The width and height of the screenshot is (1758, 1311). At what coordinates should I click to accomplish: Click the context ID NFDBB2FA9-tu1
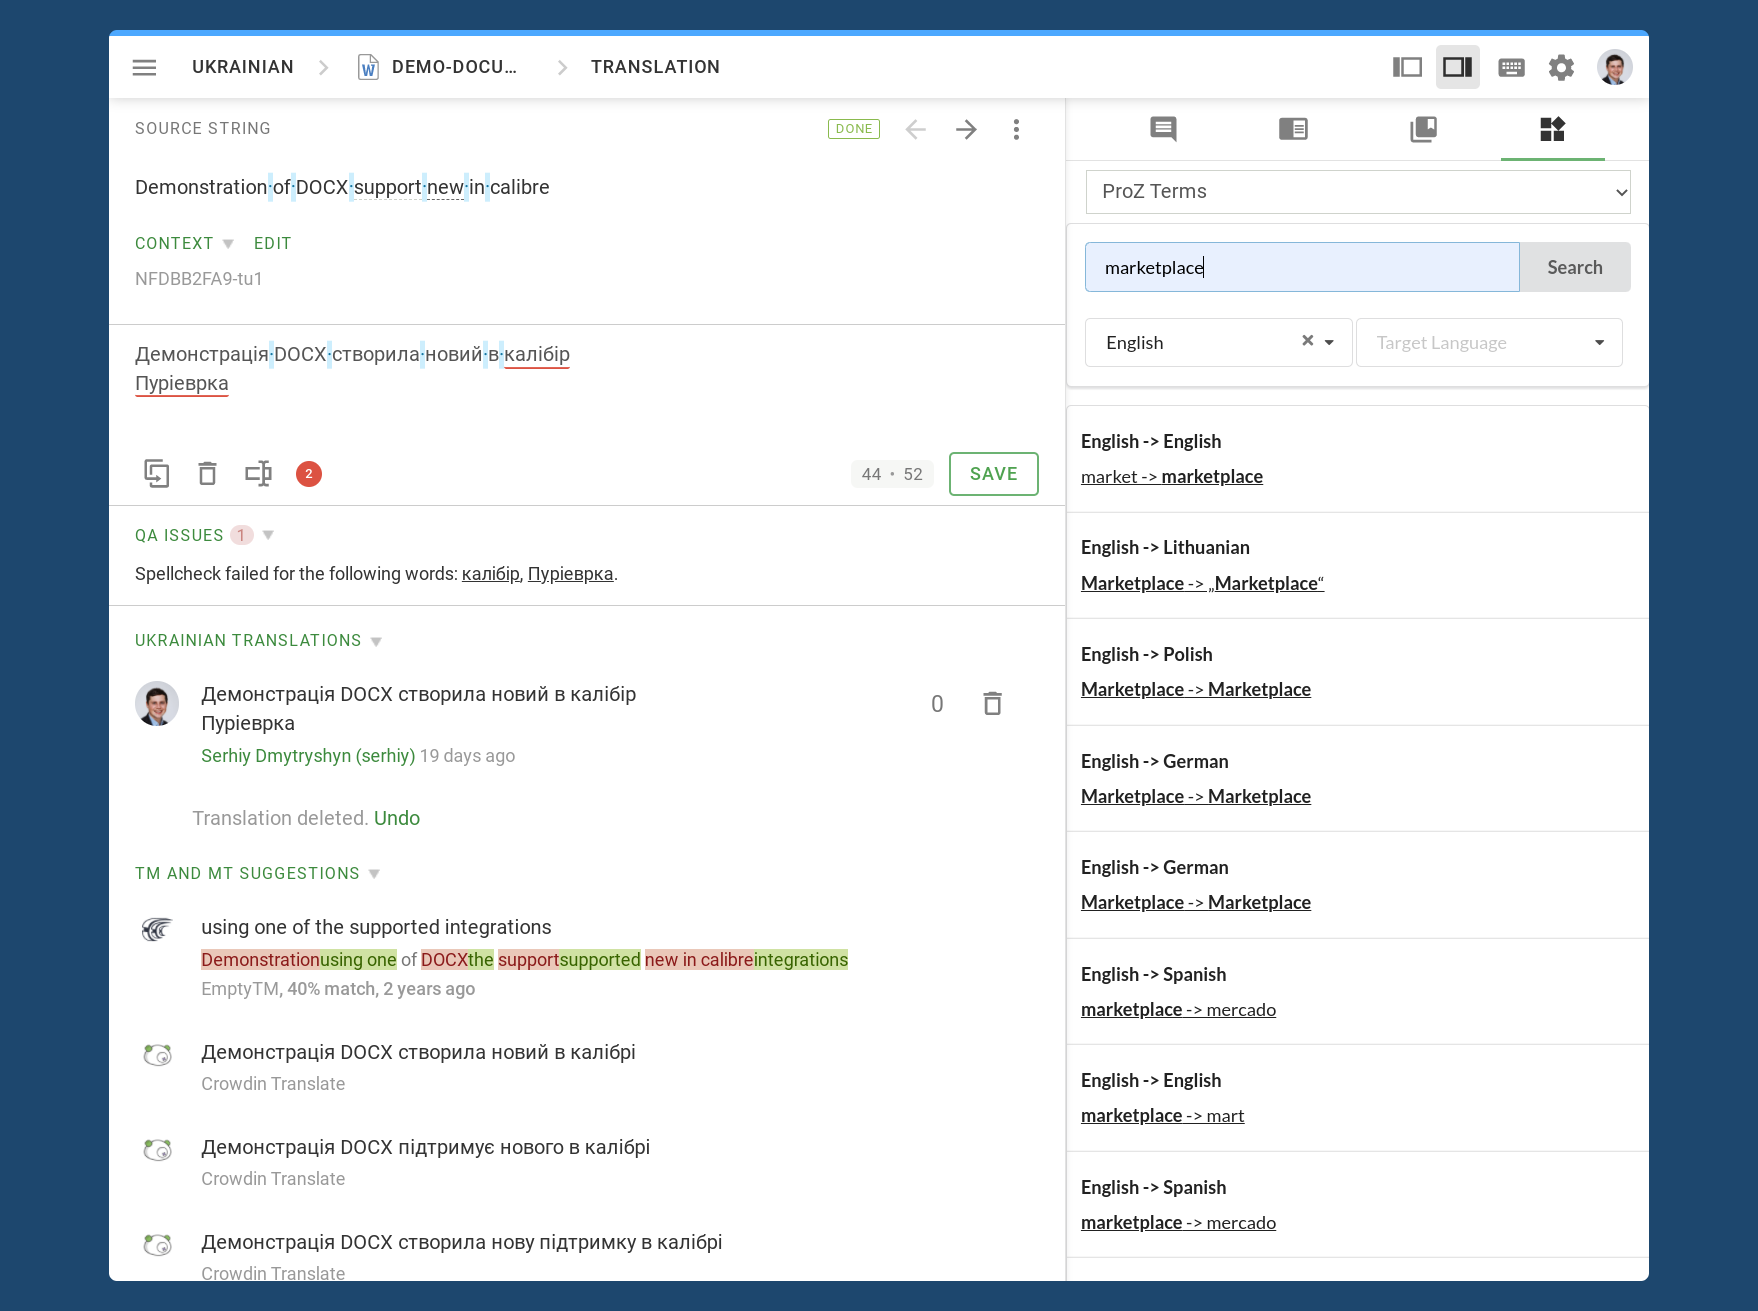point(198,279)
